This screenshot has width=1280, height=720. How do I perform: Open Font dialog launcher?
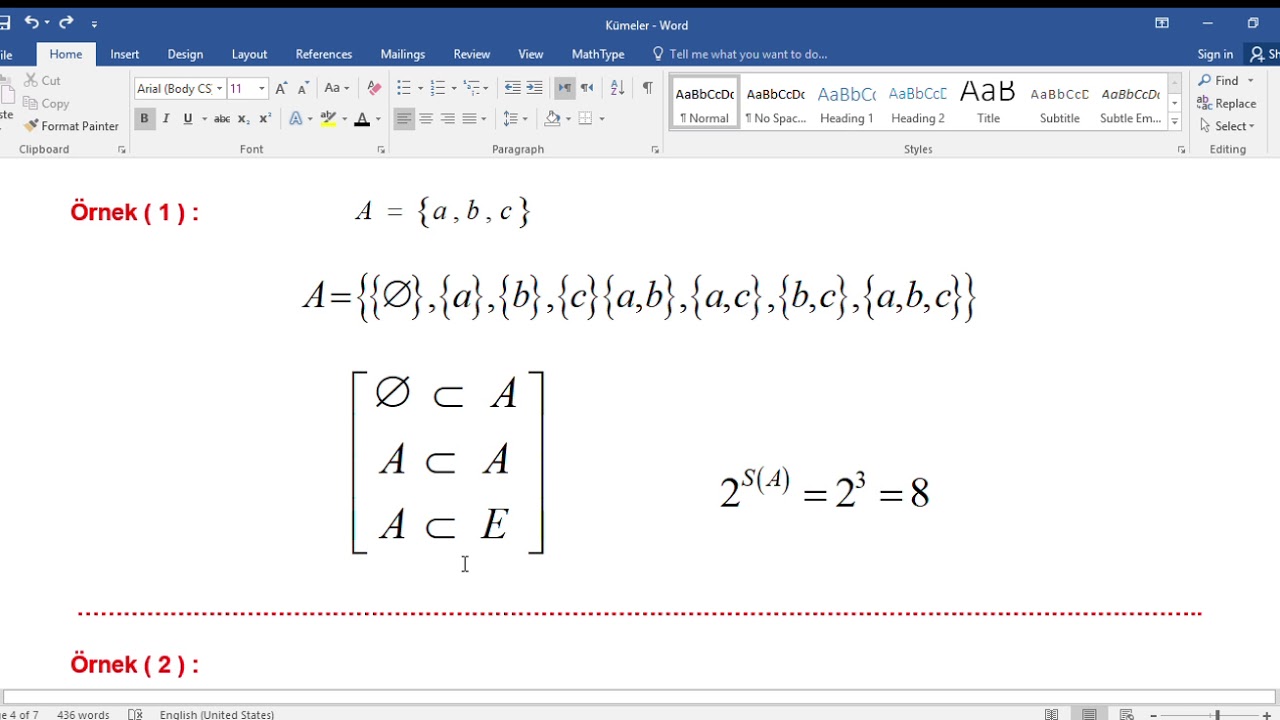click(381, 150)
